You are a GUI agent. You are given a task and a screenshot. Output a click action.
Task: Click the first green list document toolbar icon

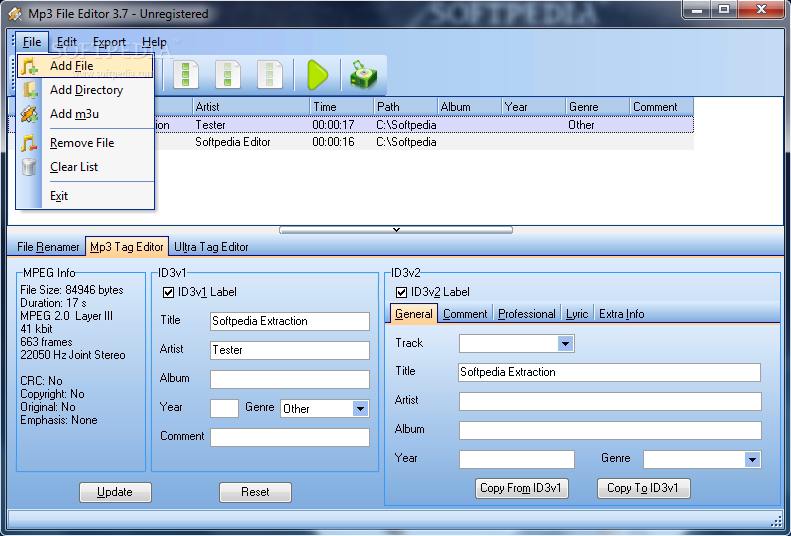186,75
